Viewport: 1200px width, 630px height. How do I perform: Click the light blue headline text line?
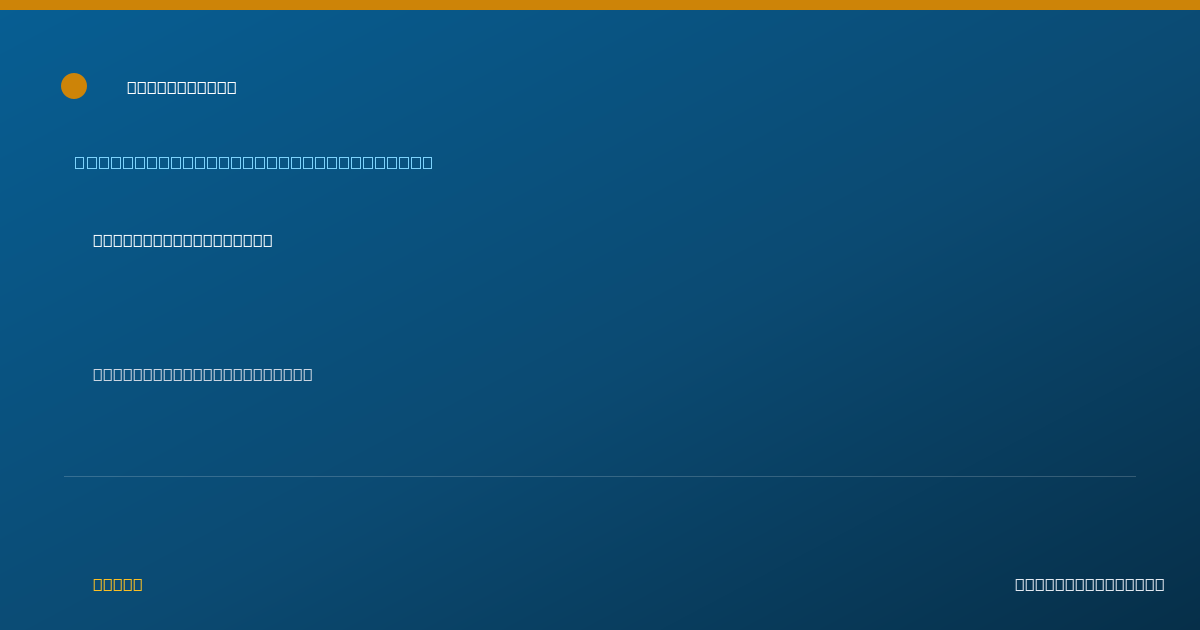tap(254, 162)
